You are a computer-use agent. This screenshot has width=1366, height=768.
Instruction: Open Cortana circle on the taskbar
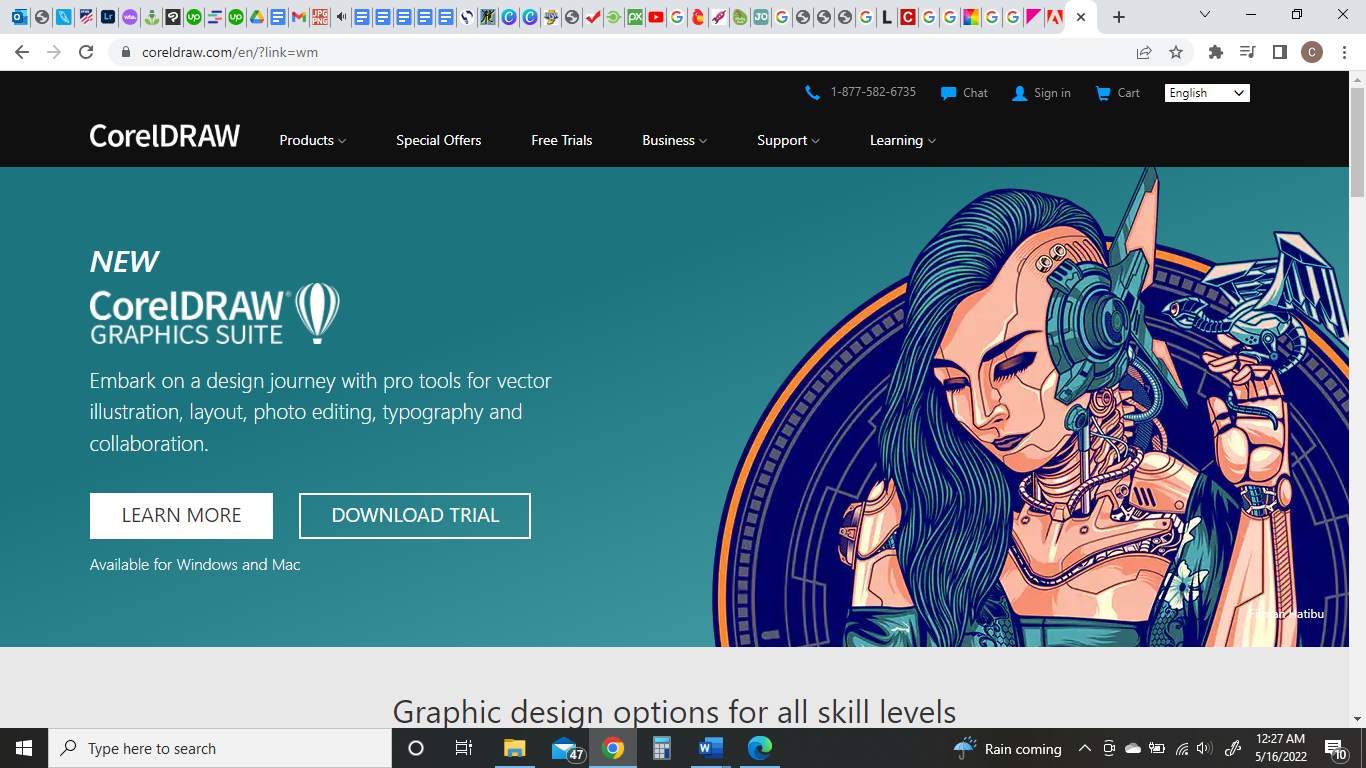pyautogui.click(x=416, y=748)
